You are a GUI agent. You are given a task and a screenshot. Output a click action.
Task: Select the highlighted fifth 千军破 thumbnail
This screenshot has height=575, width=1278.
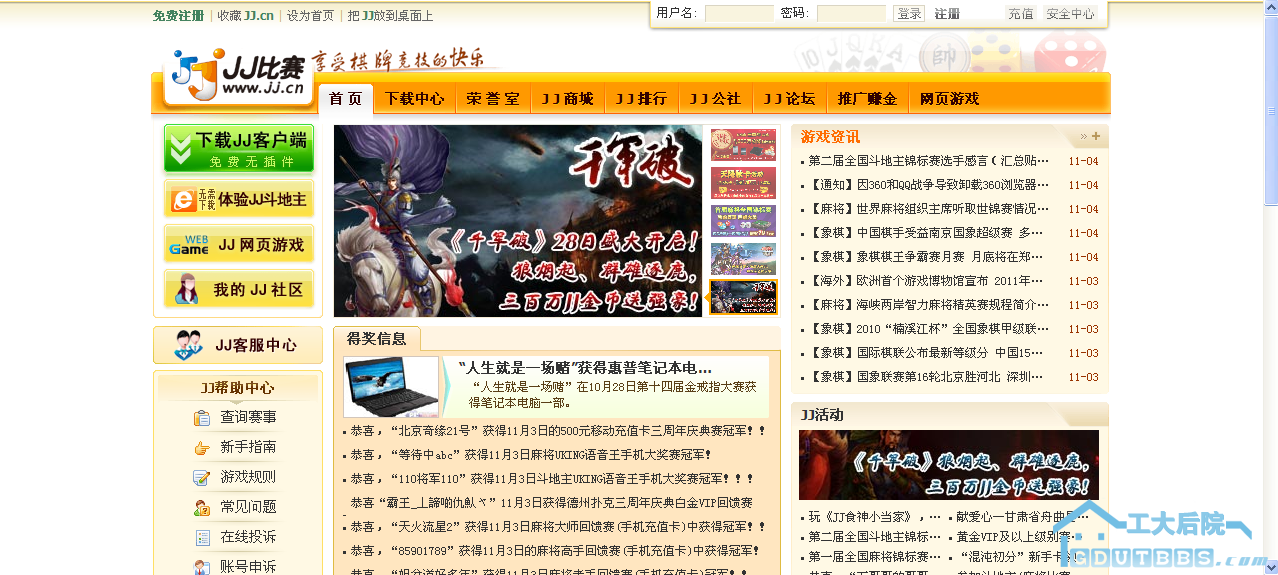click(743, 297)
